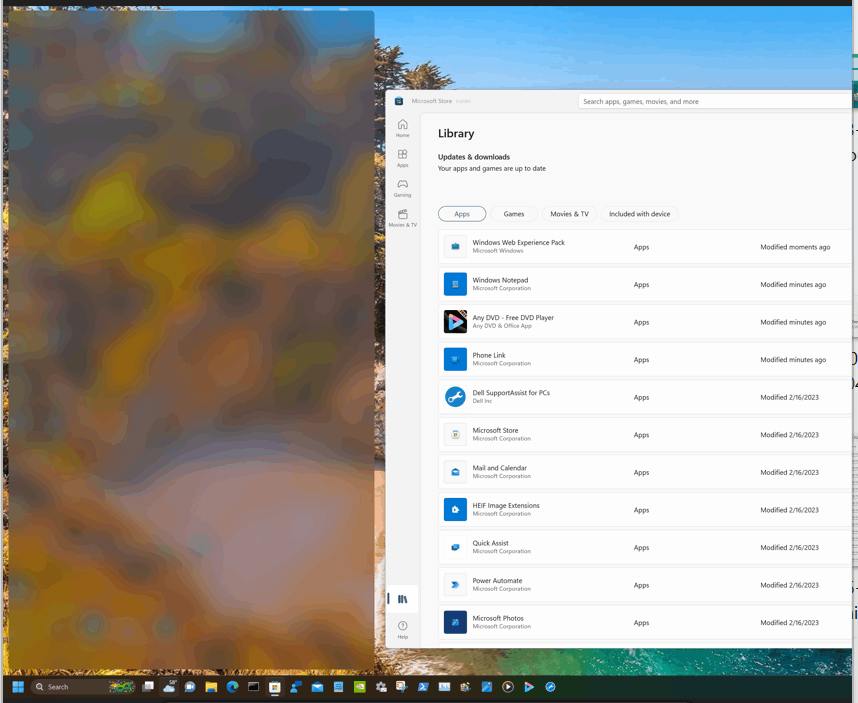Viewport: 858px width, 703px height.
Task: Open Help in the Store sidebar
Action: [x=402, y=630]
